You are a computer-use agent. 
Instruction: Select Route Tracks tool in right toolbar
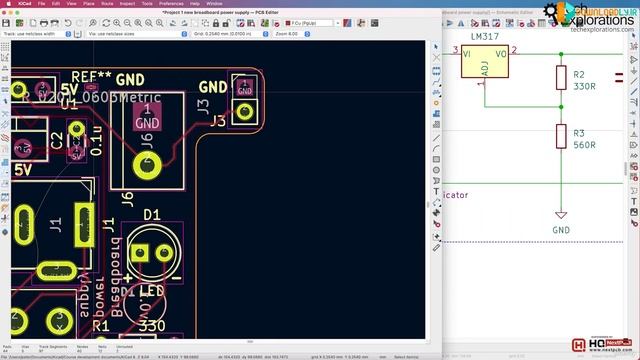tap(436, 82)
